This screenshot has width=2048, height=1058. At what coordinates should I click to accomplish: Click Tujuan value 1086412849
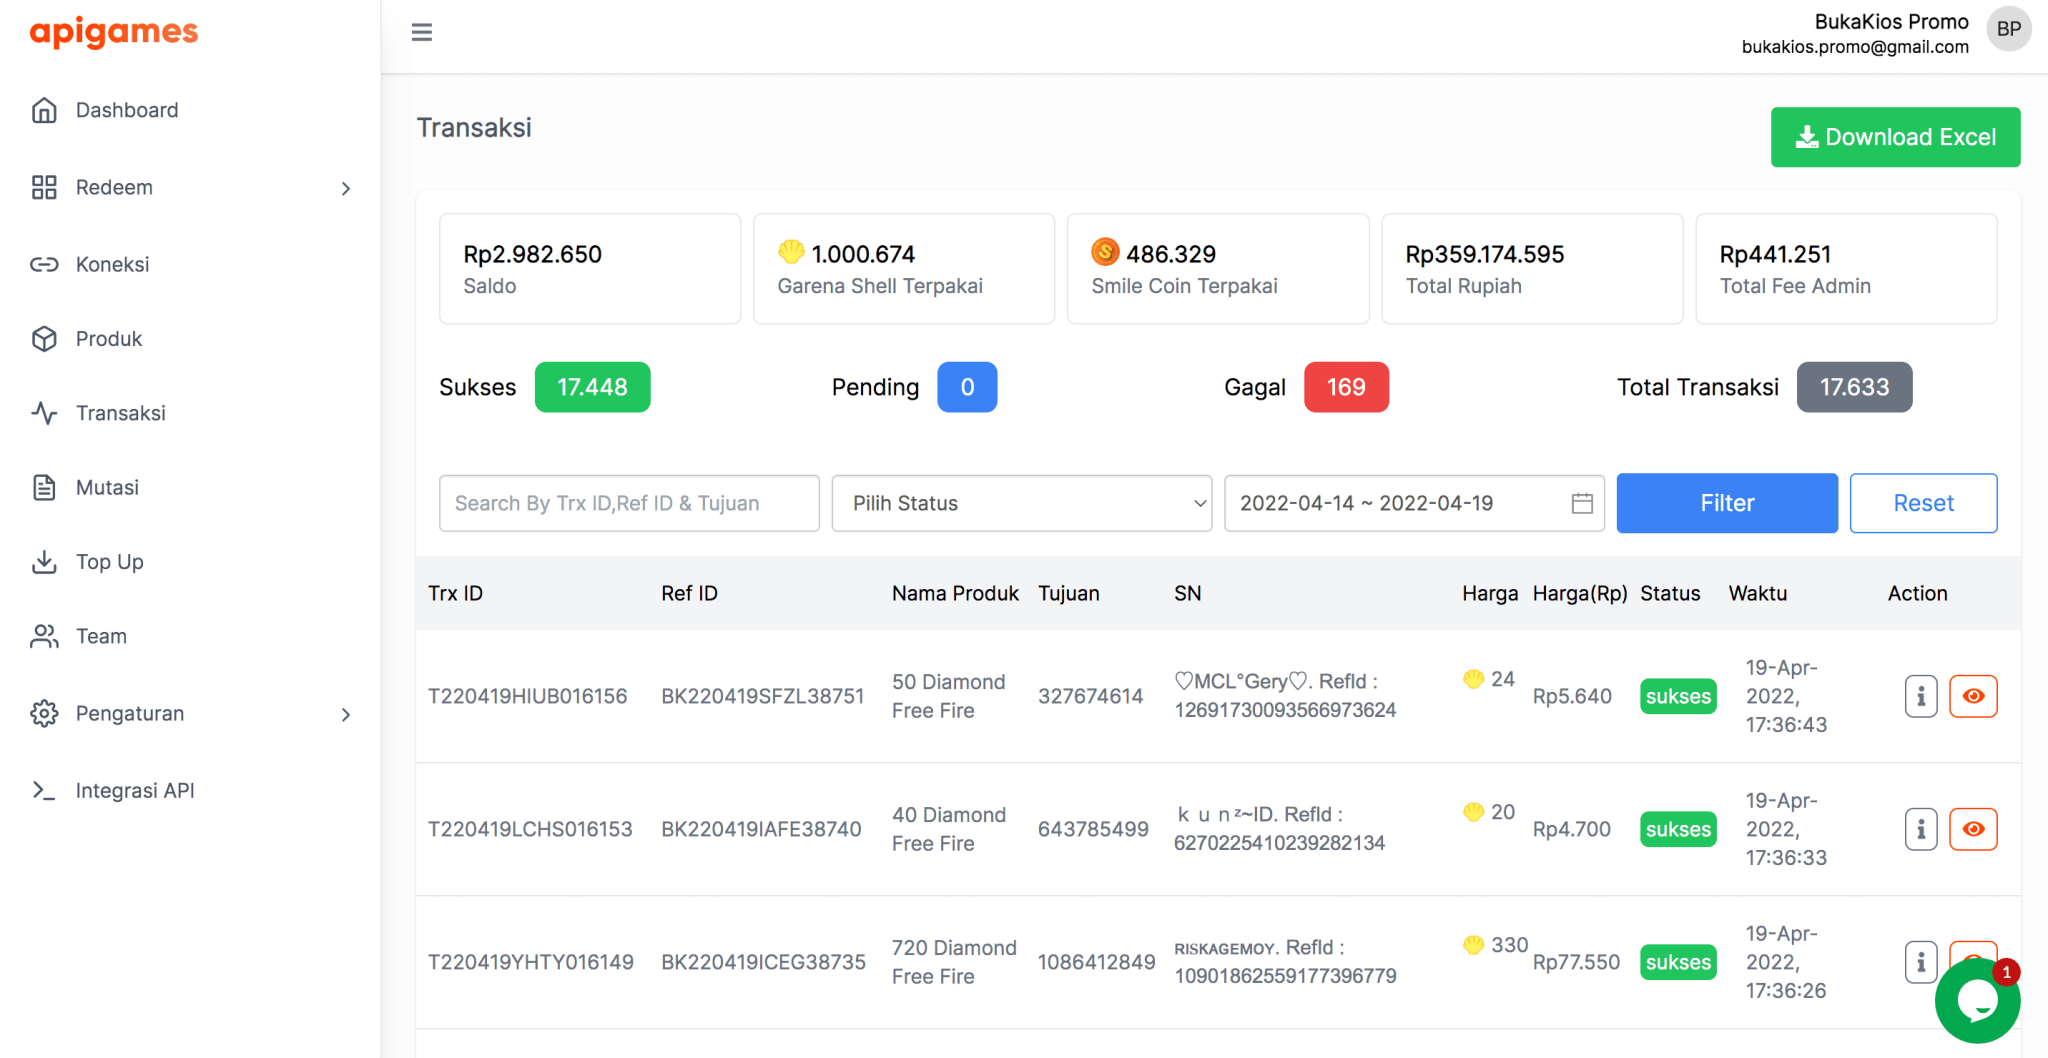click(x=1096, y=962)
